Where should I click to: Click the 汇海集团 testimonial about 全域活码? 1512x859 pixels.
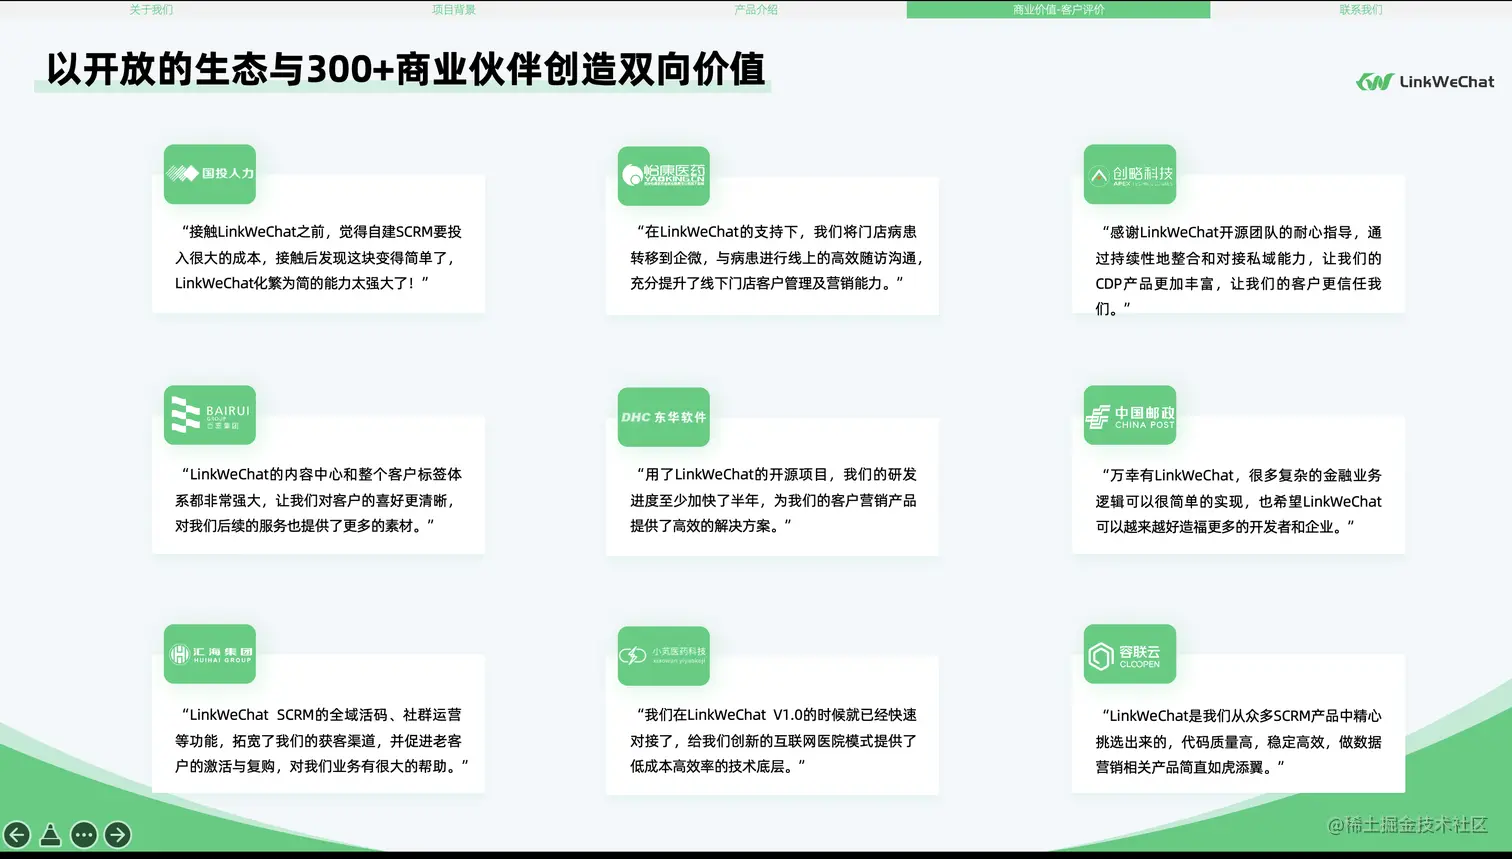321,740
